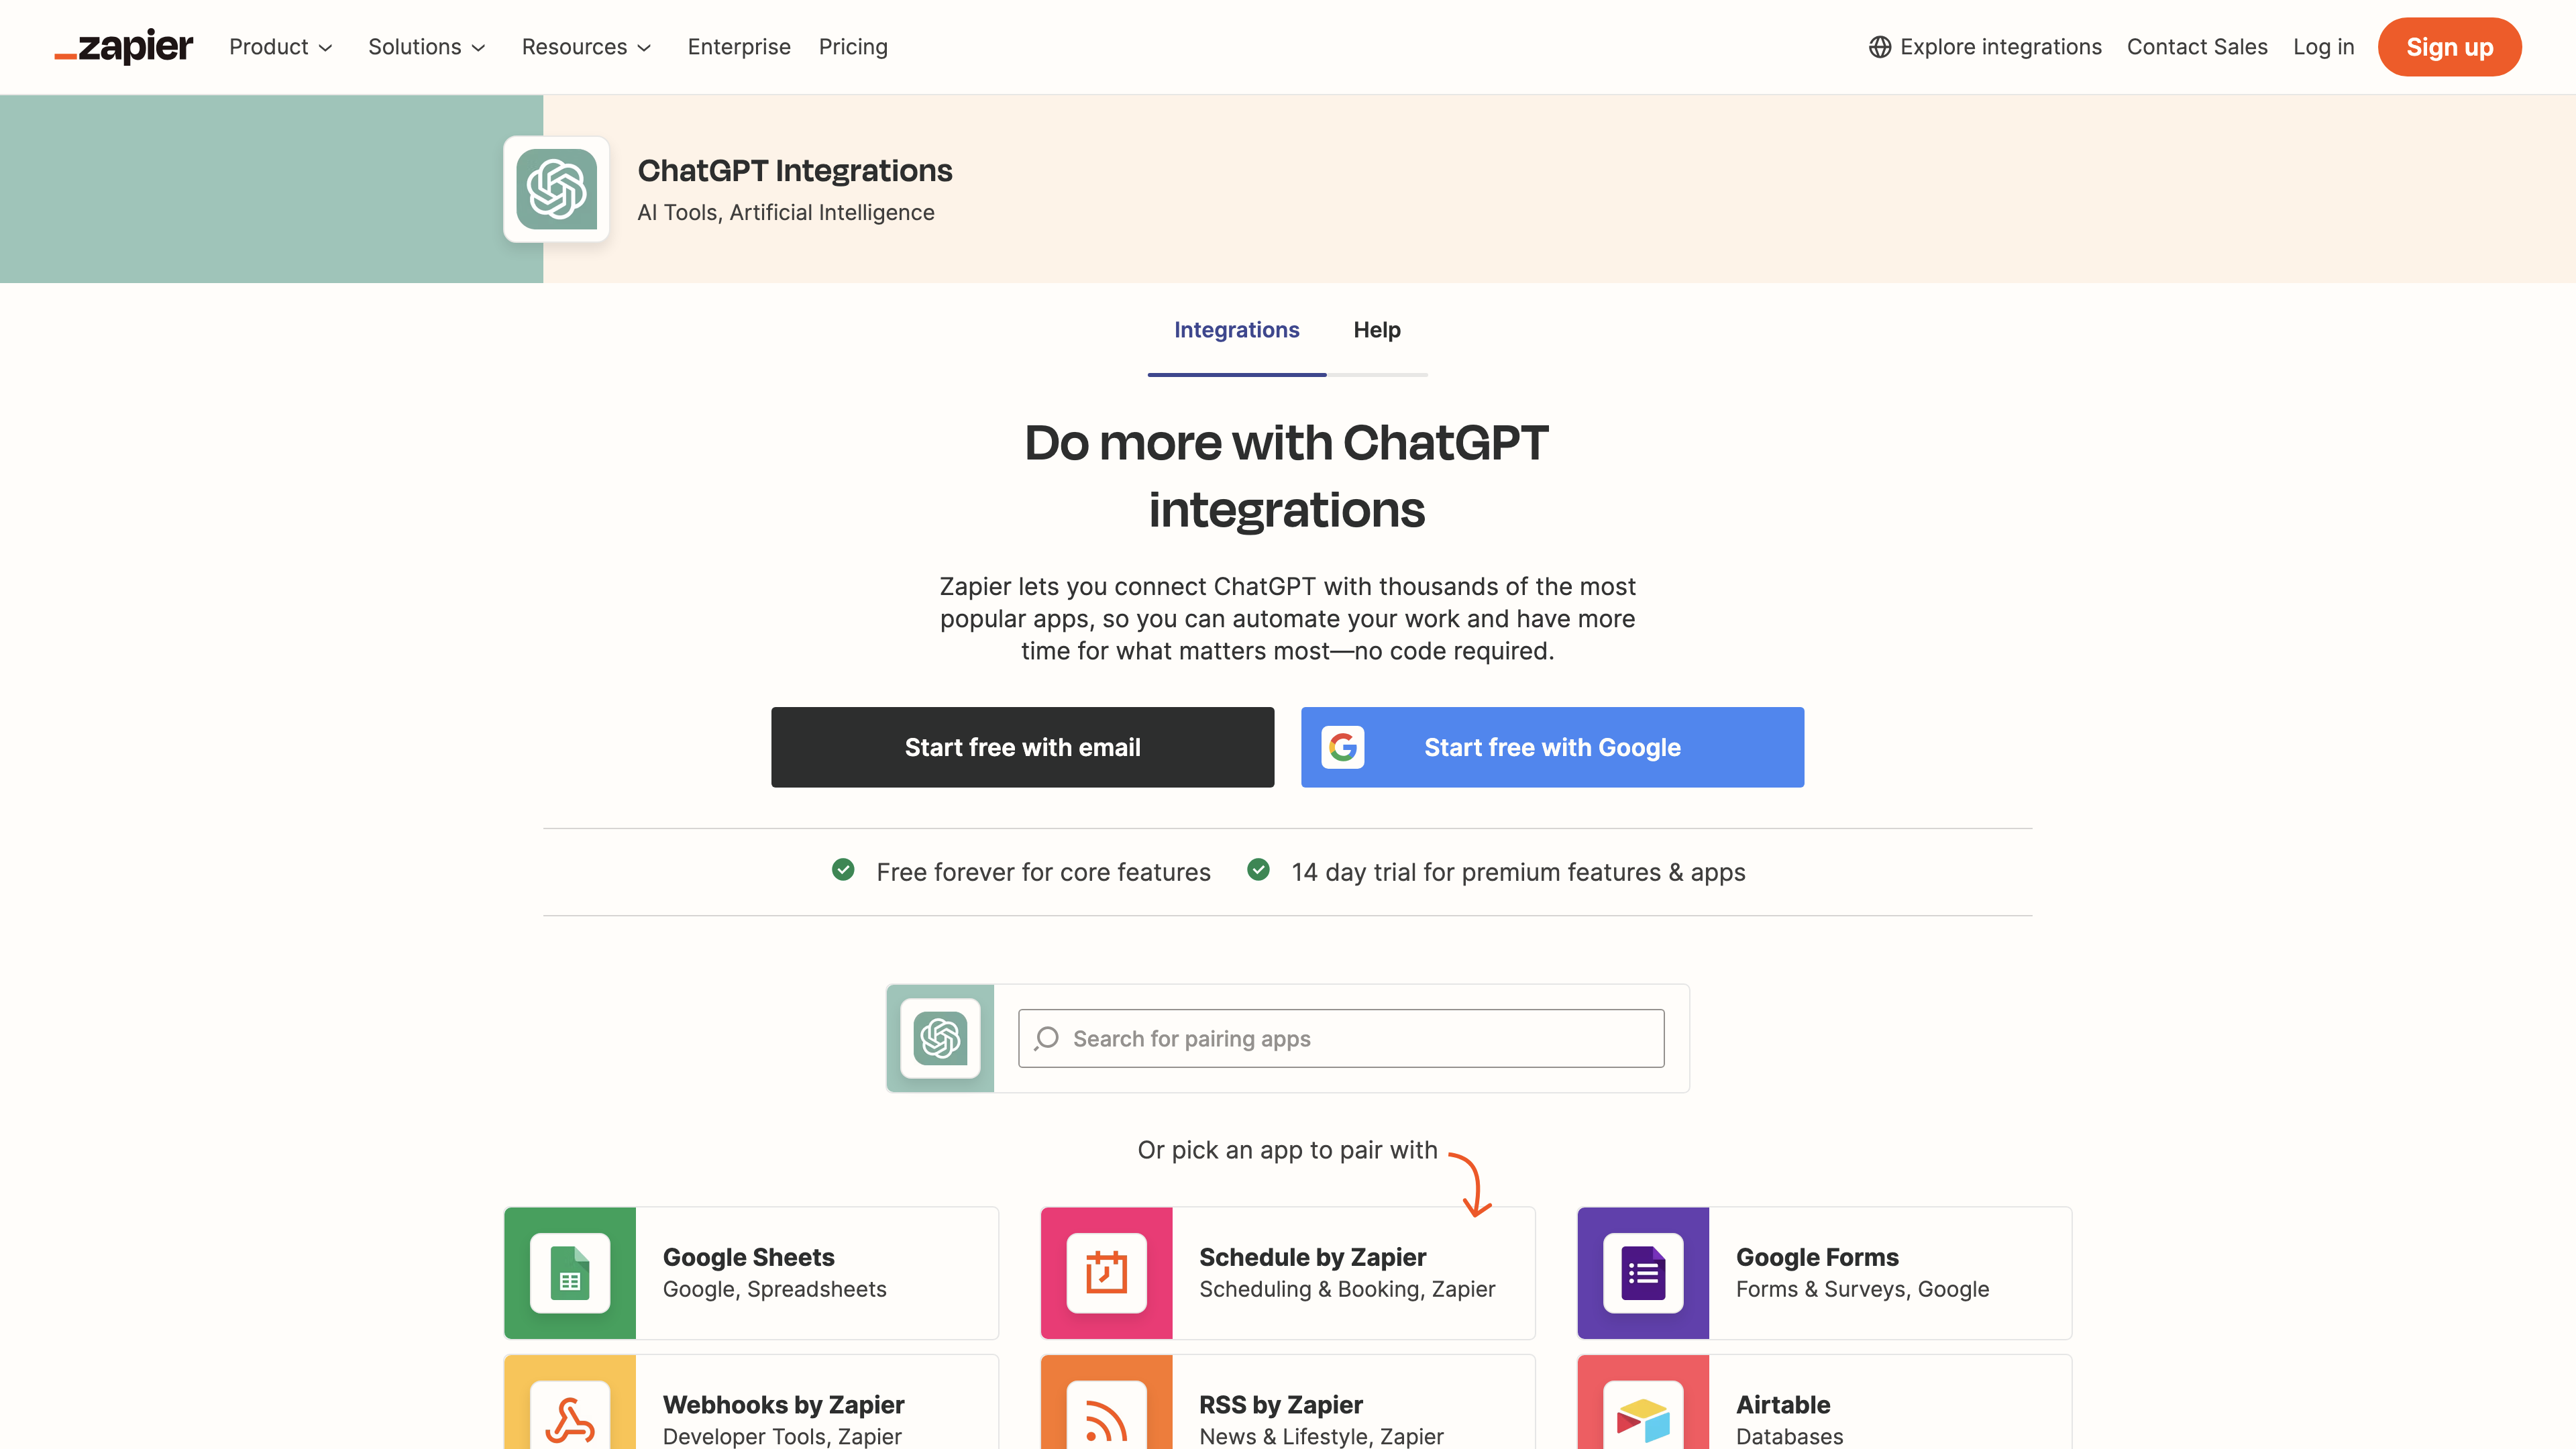Click 'AI Tools, Artificial Intelligence' category text
The width and height of the screenshot is (2576, 1449).
[786, 212]
